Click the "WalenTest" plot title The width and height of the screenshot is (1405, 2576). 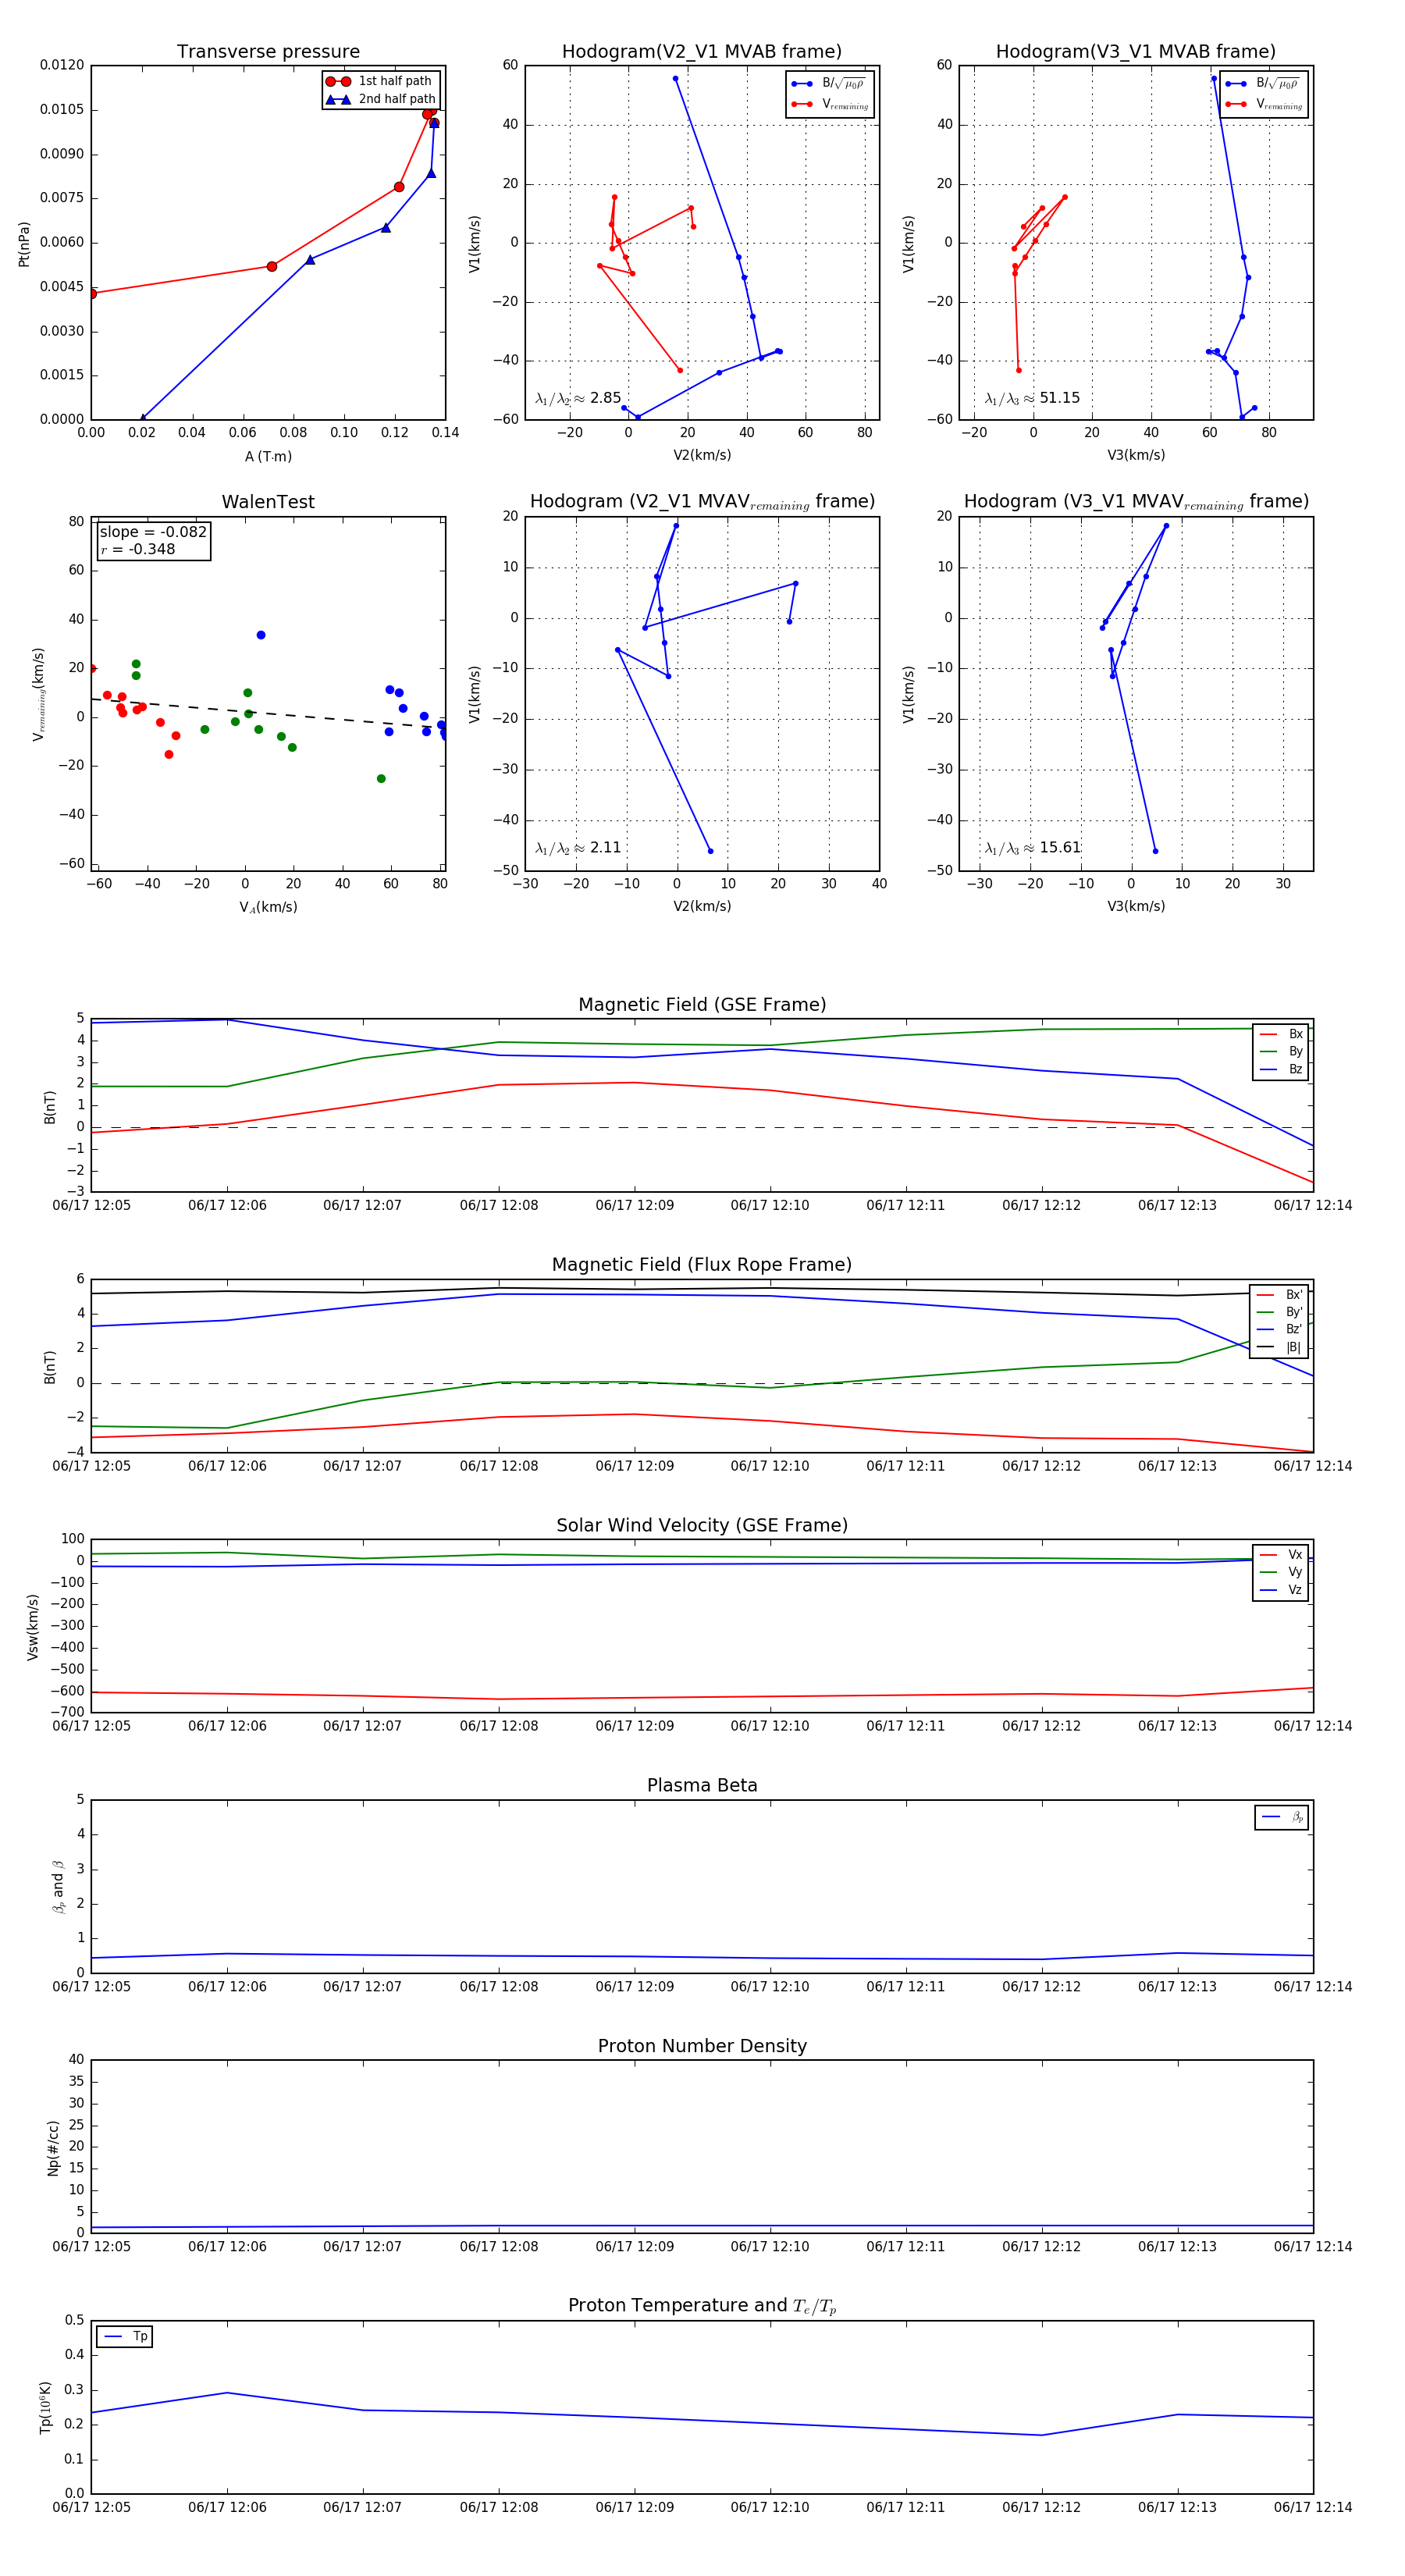coord(268,502)
